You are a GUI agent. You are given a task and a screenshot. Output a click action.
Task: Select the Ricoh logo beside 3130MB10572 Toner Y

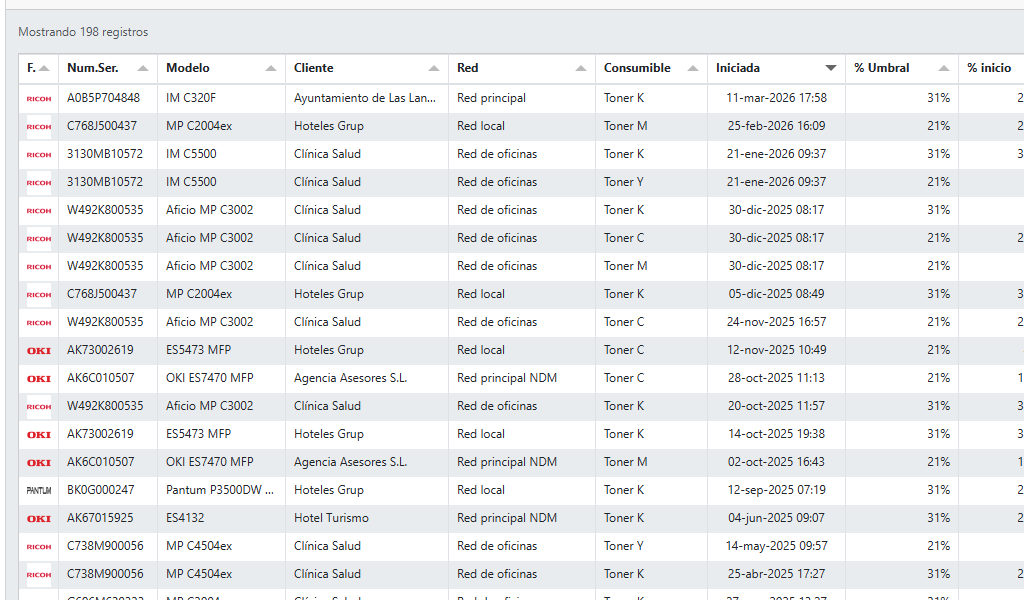pyautogui.click(x=39, y=183)
